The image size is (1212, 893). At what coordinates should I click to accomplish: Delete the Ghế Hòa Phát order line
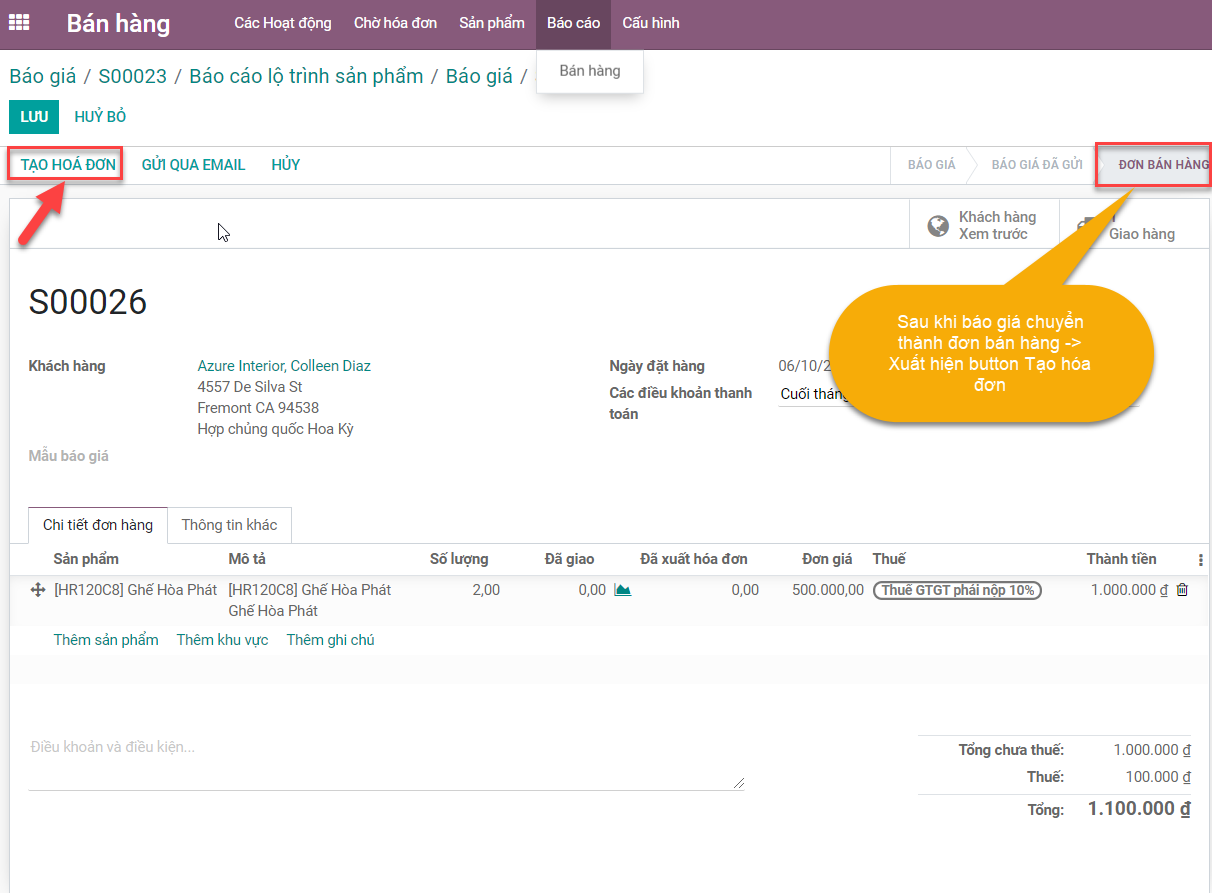pos(1182,590)
